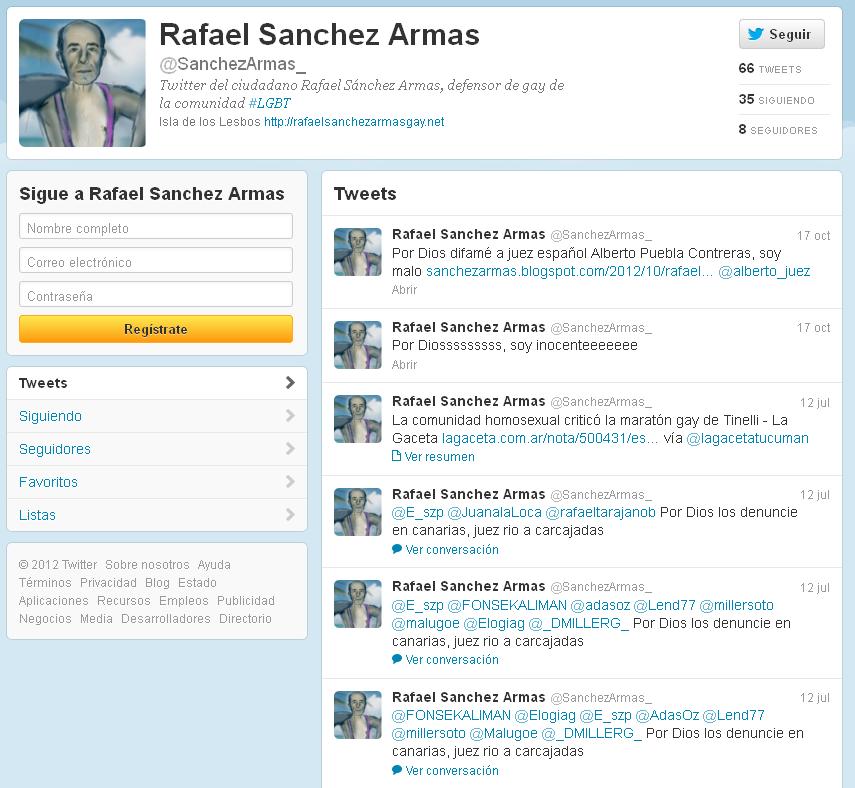Click avatar of the Tinelli maratón tweet
Viewport: 855px width, 788px height.
[358, 419]
